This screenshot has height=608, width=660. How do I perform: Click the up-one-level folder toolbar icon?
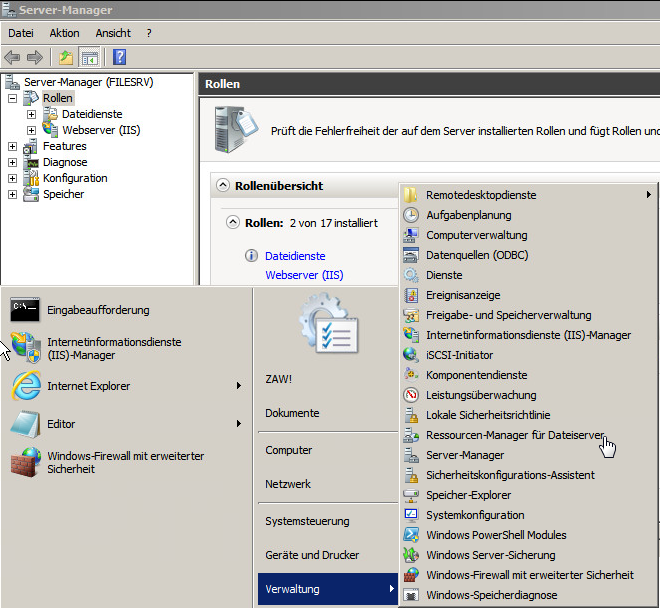[66, 57]
